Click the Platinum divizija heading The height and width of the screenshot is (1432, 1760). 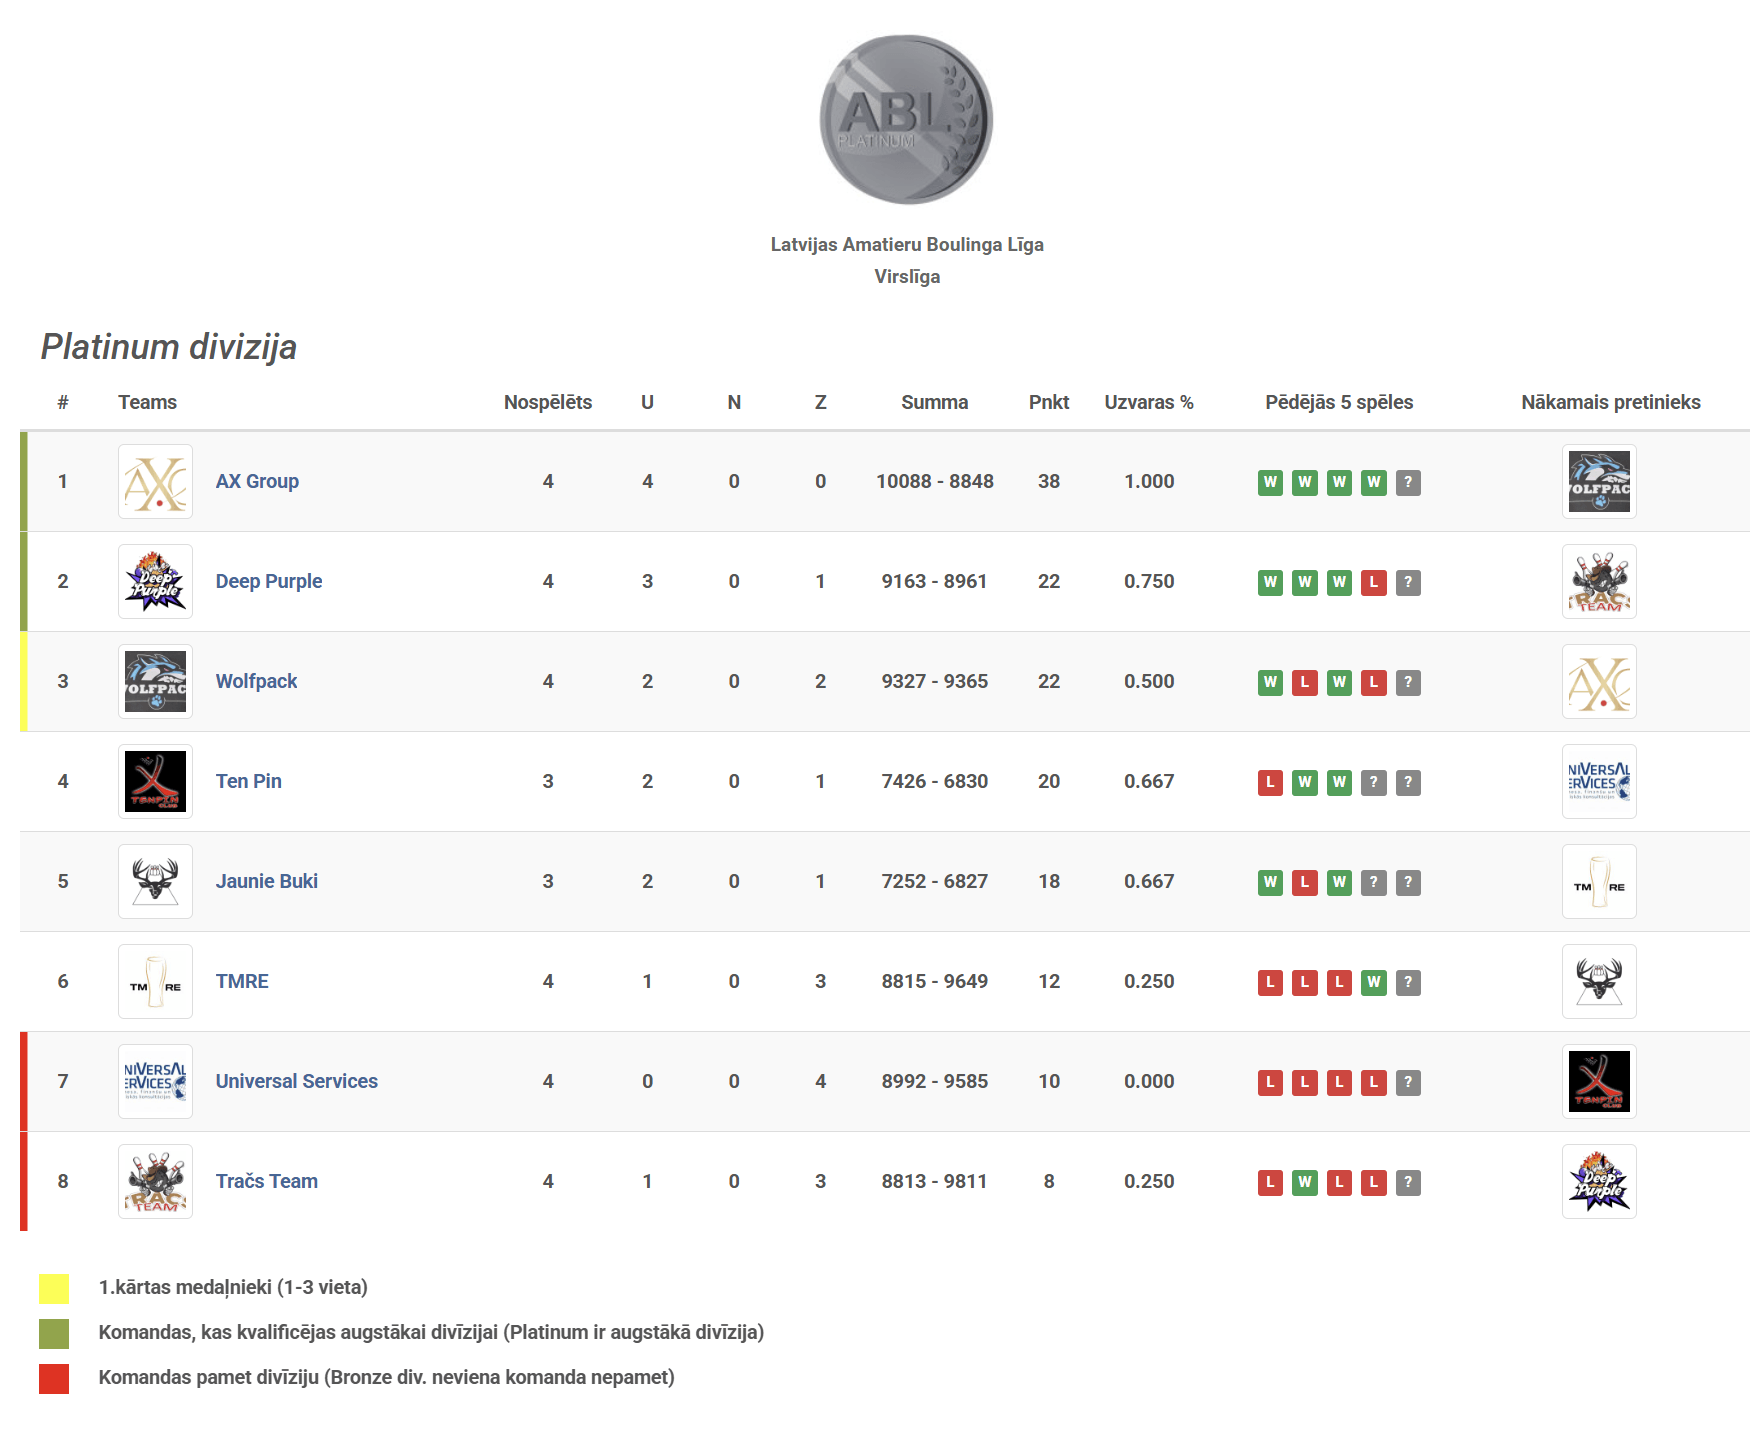click(169, 347)
